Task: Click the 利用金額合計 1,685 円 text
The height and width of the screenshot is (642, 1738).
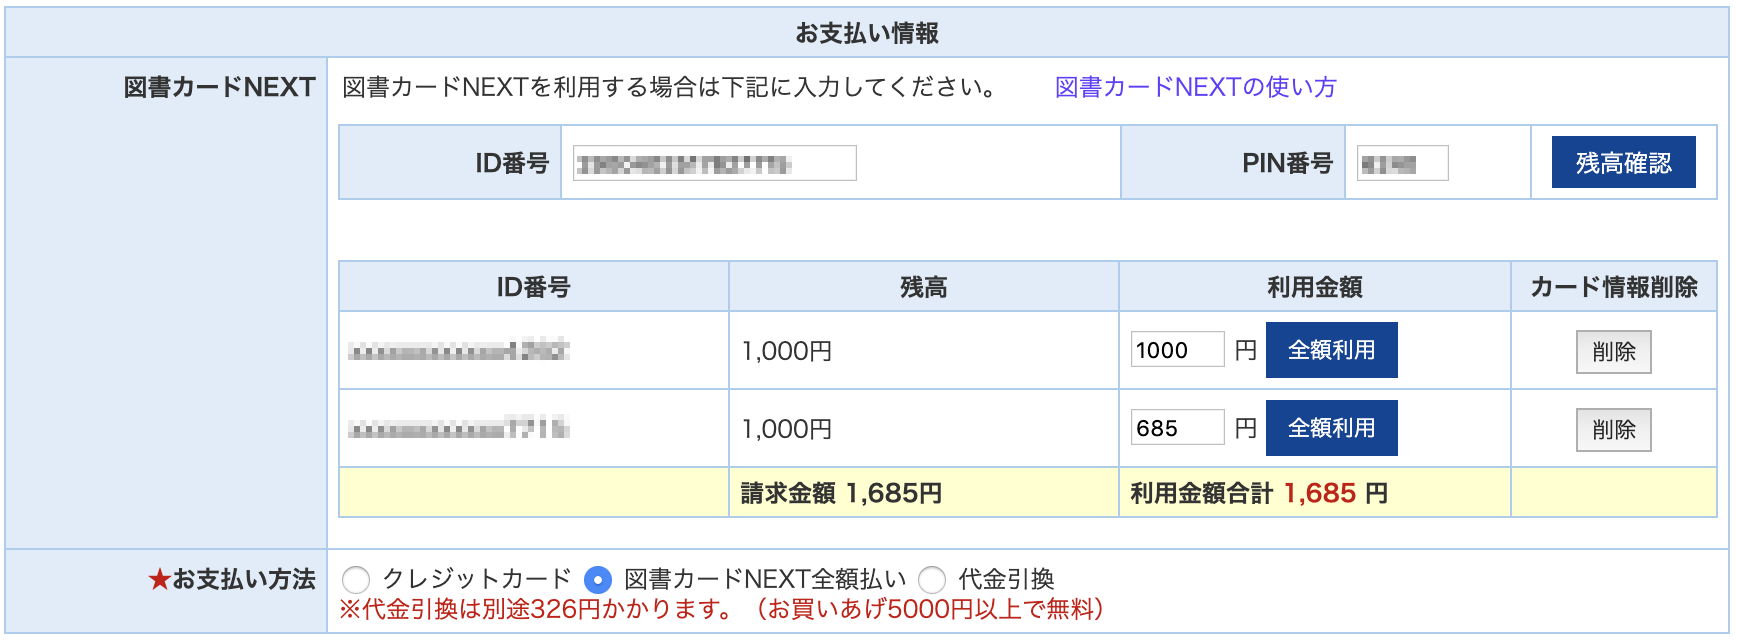Action: 1259,493
